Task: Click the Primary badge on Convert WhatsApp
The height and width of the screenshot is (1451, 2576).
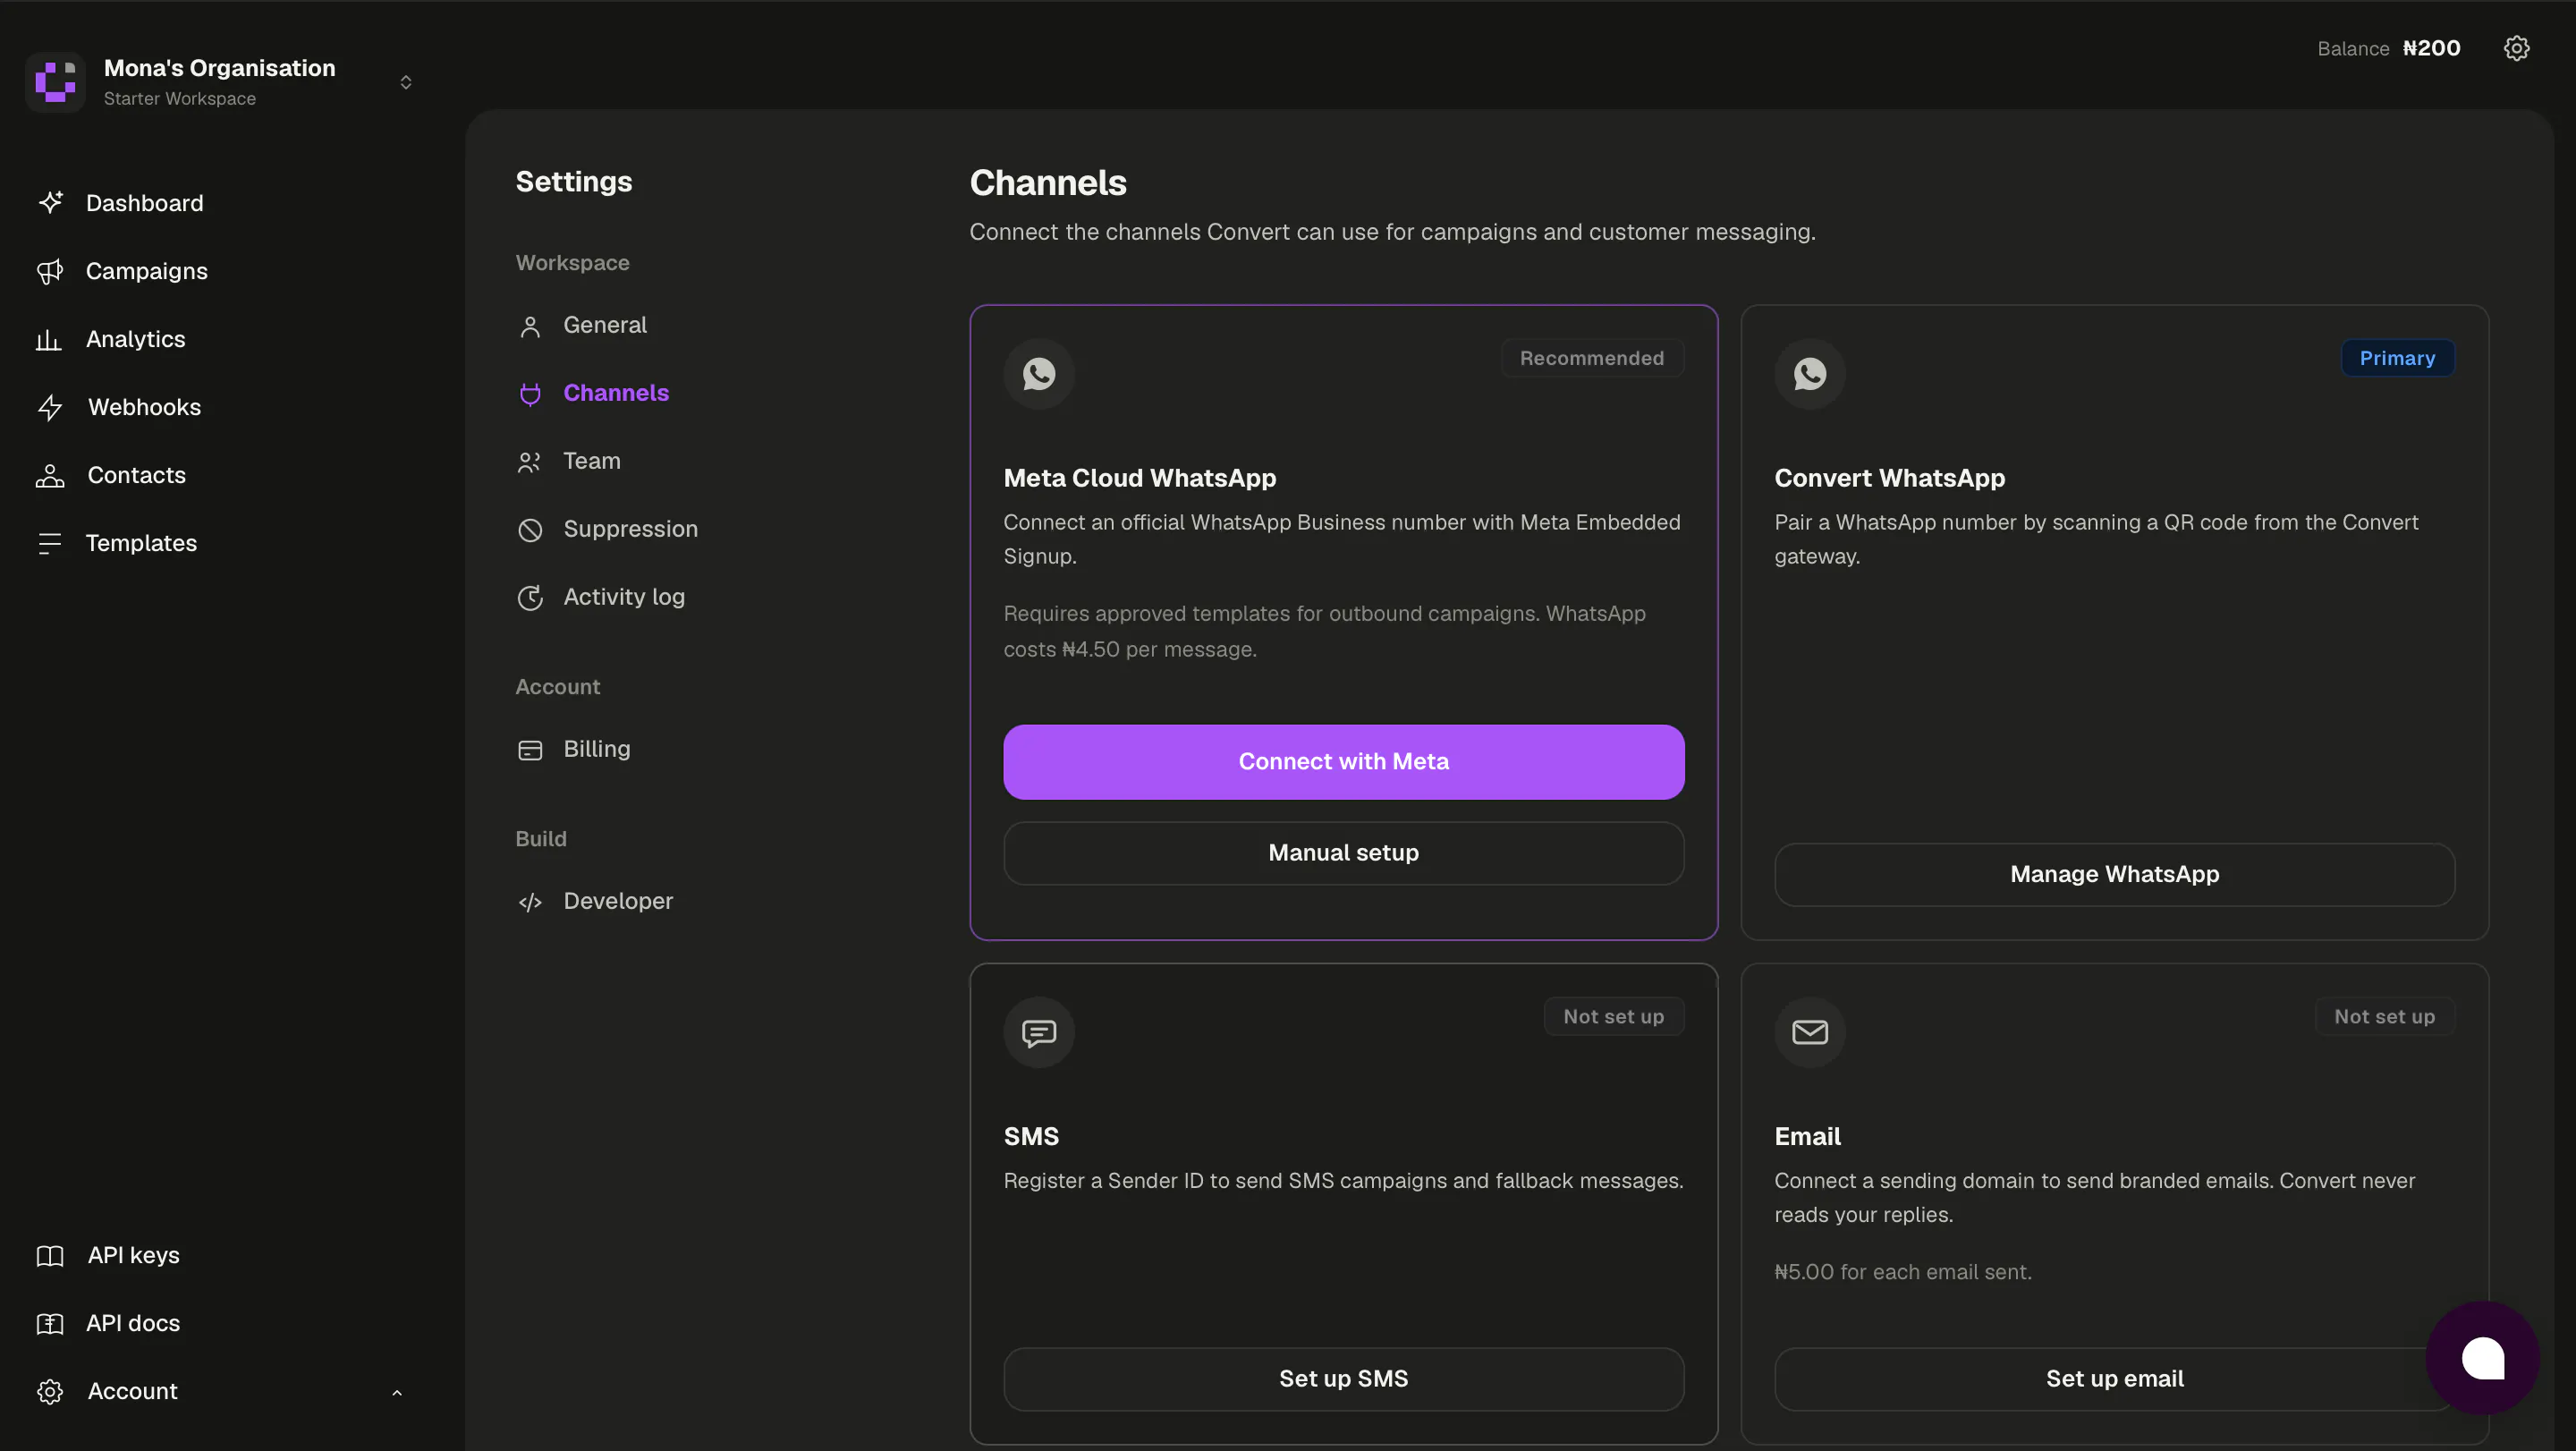Action: tap(2397, 358)
